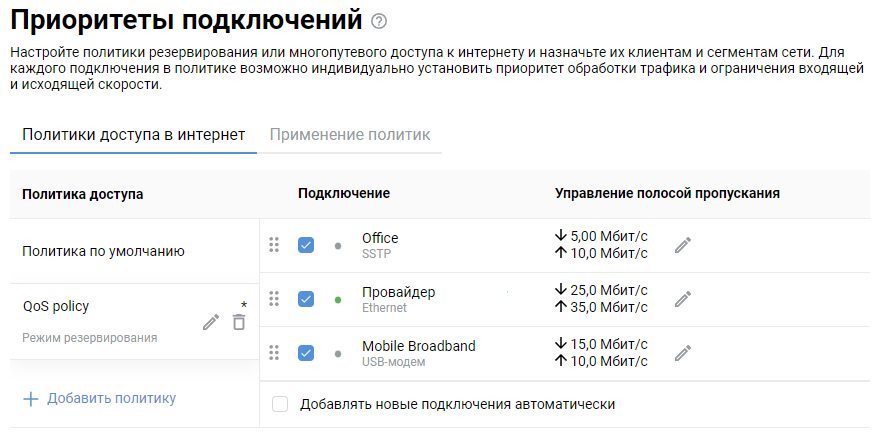Image resolution: width=882 pixels, height=434 pixels.
Task: Toggle the Провайдер Ethernet connection checkbox
Action: pyautogui.click(x=306, y=299)
